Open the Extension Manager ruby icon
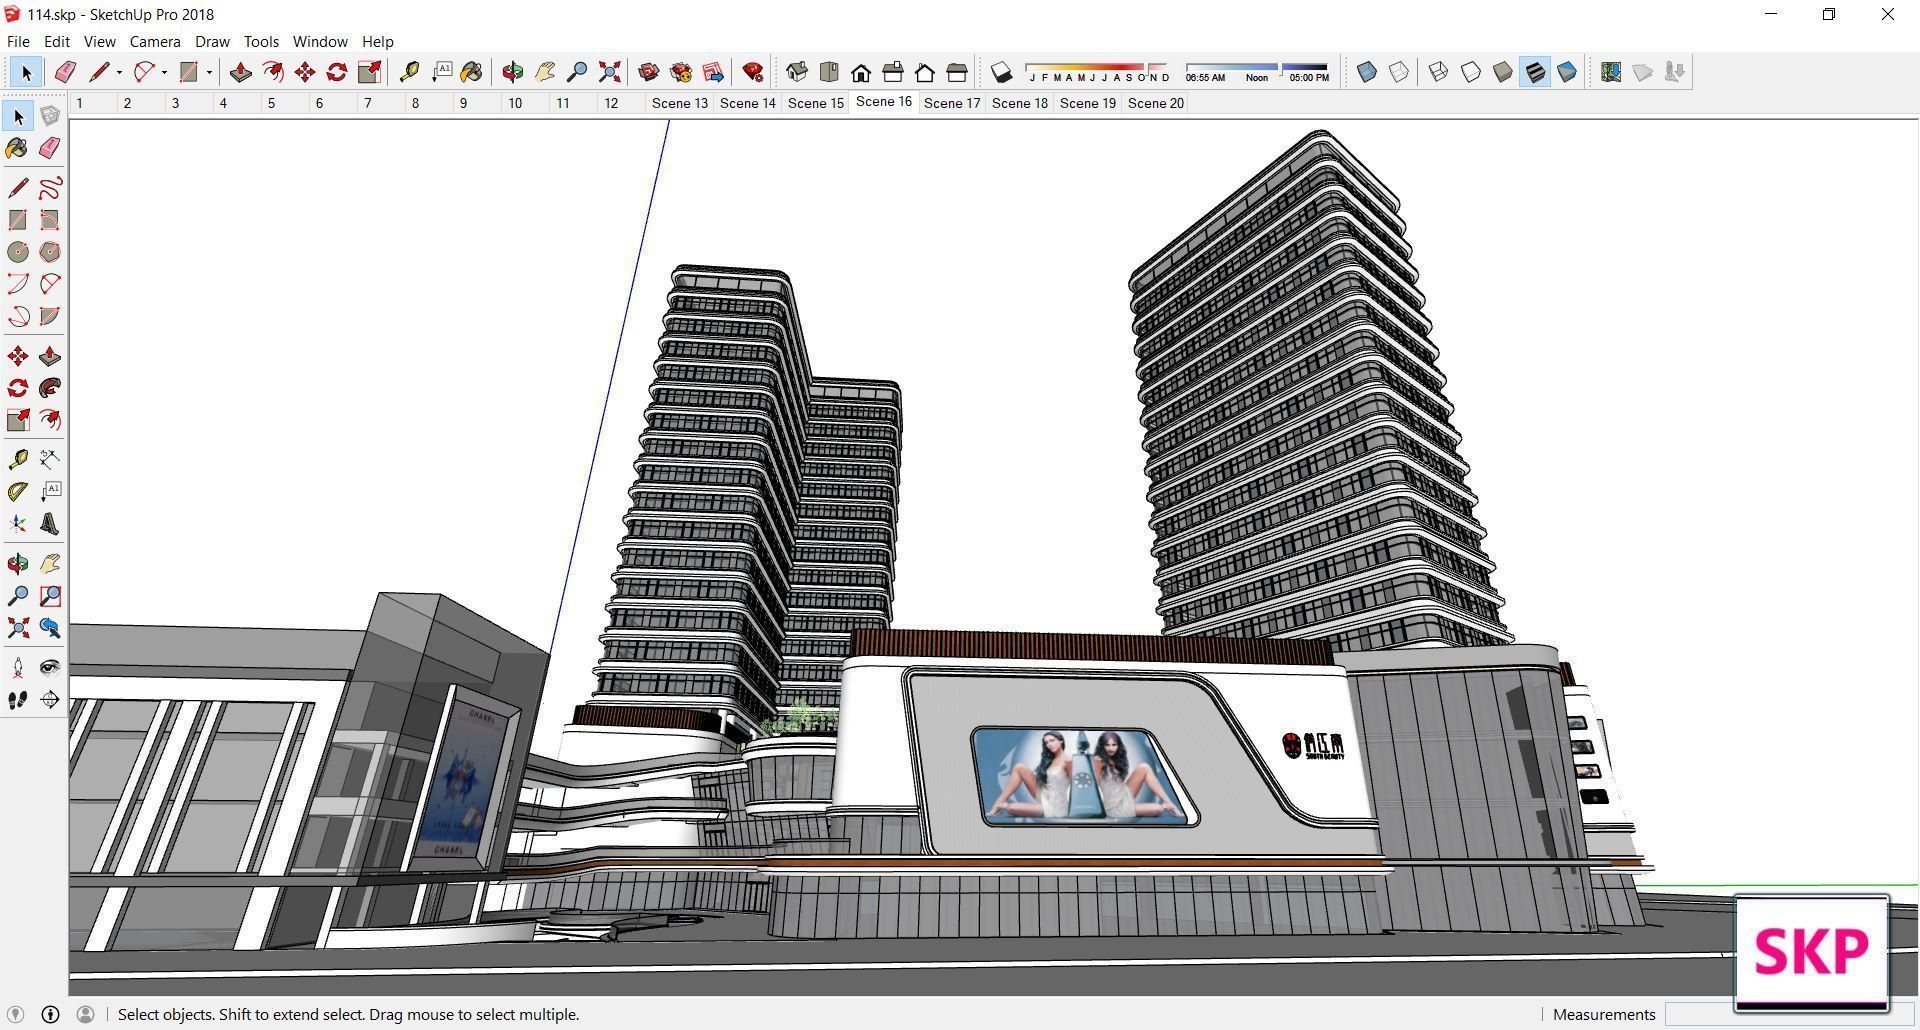1920x1030 pixels. point(753,72)
